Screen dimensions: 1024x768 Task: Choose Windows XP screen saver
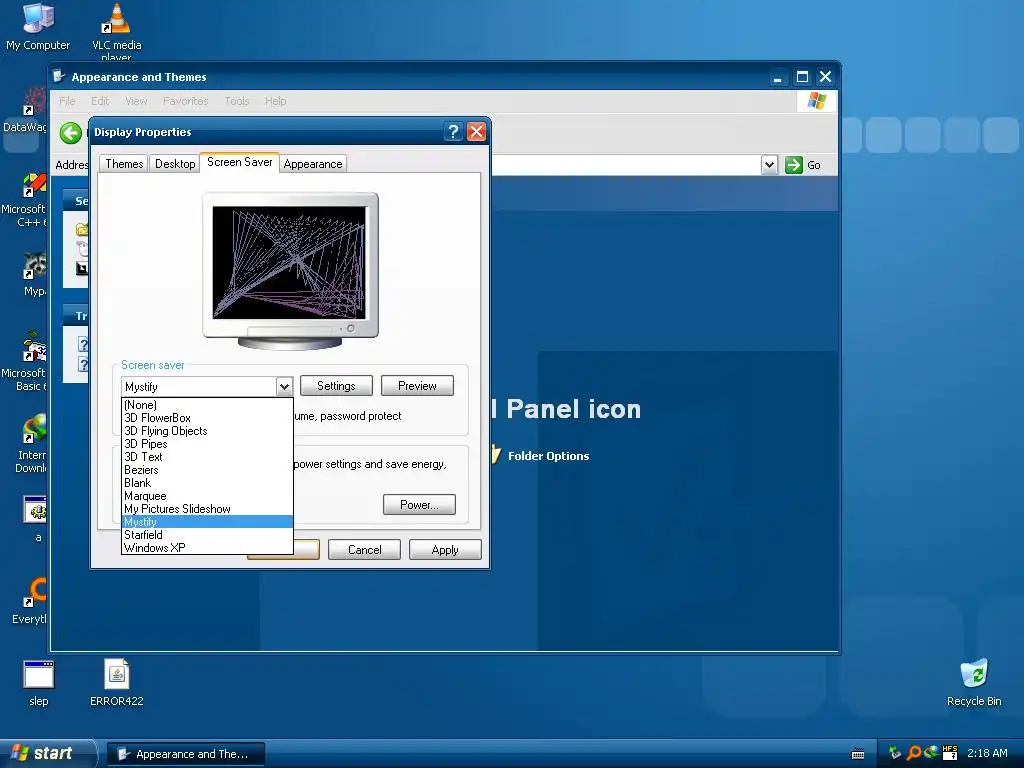(x=207, y=548)
